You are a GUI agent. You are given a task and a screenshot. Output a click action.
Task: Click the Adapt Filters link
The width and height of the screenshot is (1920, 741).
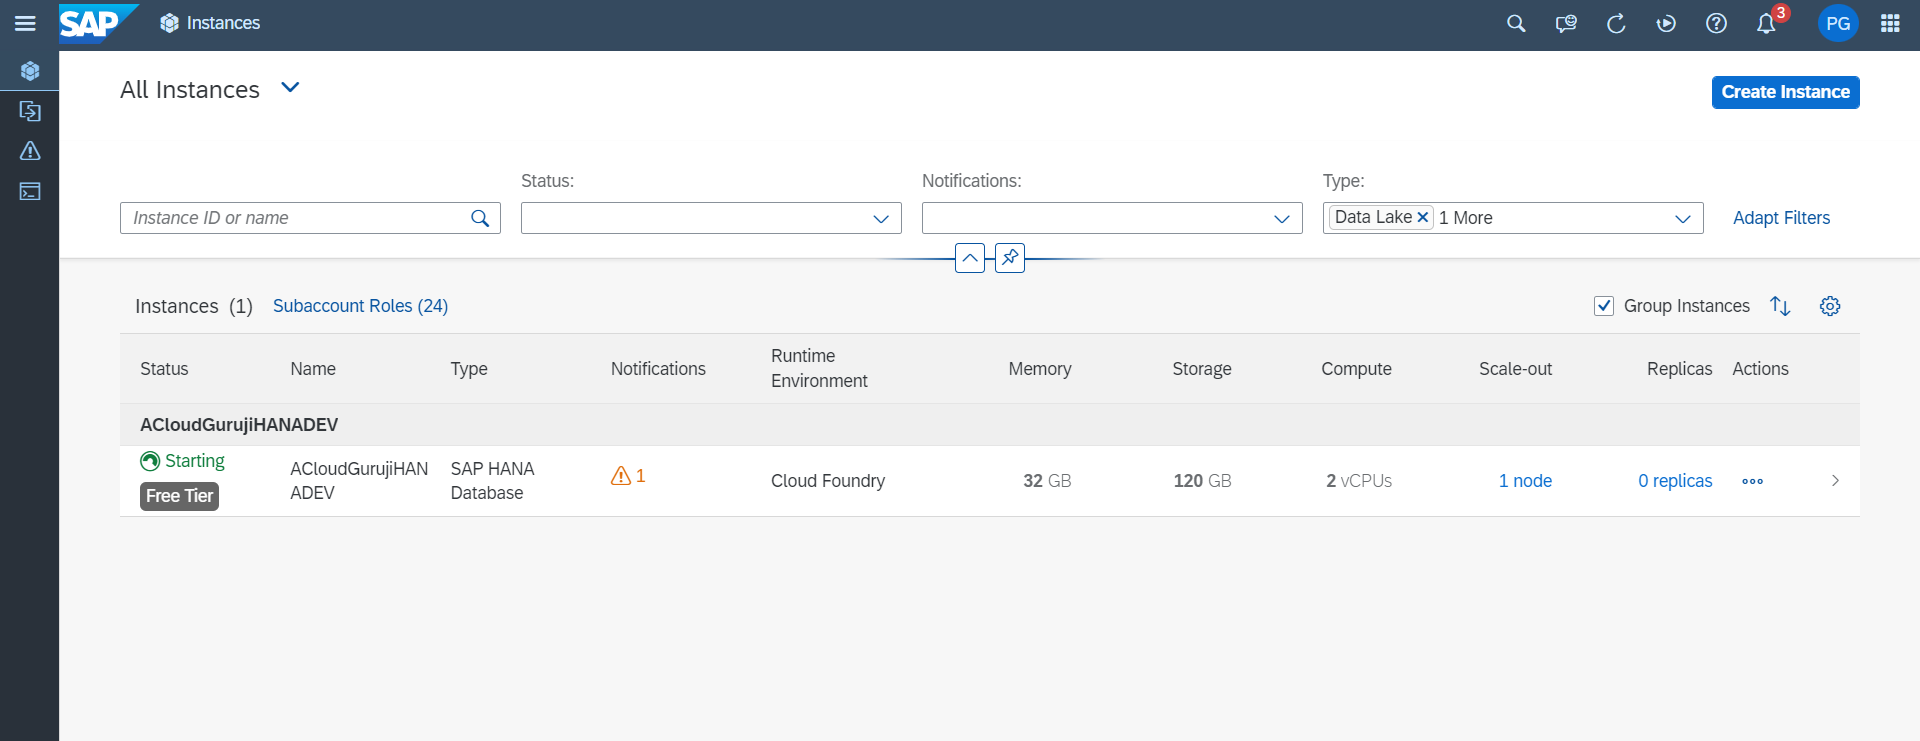(x=1781, y=218)
